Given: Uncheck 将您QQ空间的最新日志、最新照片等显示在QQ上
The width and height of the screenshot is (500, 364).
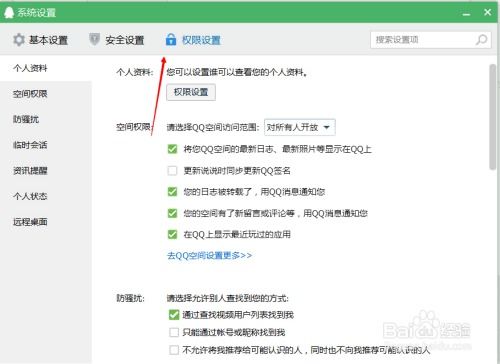Looking at the screenshot, I should tap(172, 149).
